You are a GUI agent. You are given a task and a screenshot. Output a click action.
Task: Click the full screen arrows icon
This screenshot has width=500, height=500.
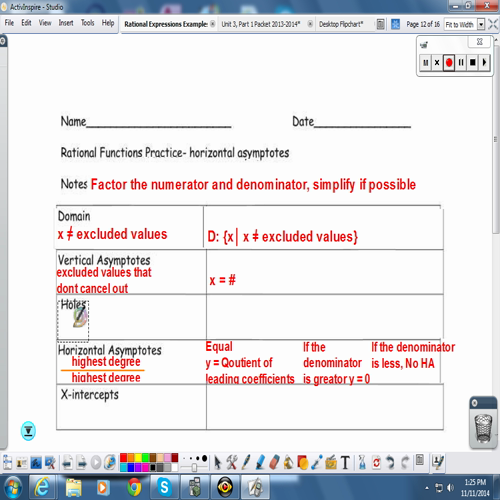pos(493,24)
